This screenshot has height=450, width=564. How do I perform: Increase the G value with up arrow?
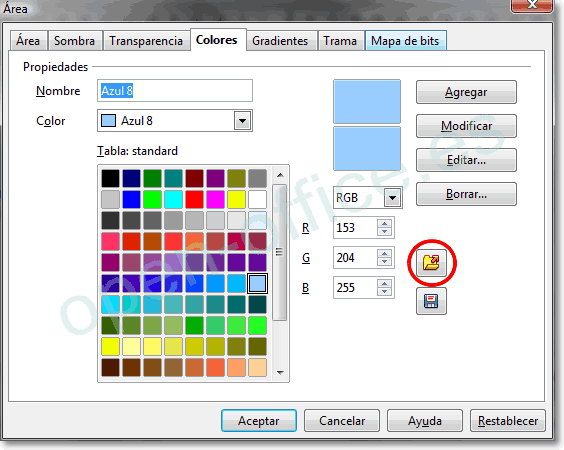tap(385, 254)
